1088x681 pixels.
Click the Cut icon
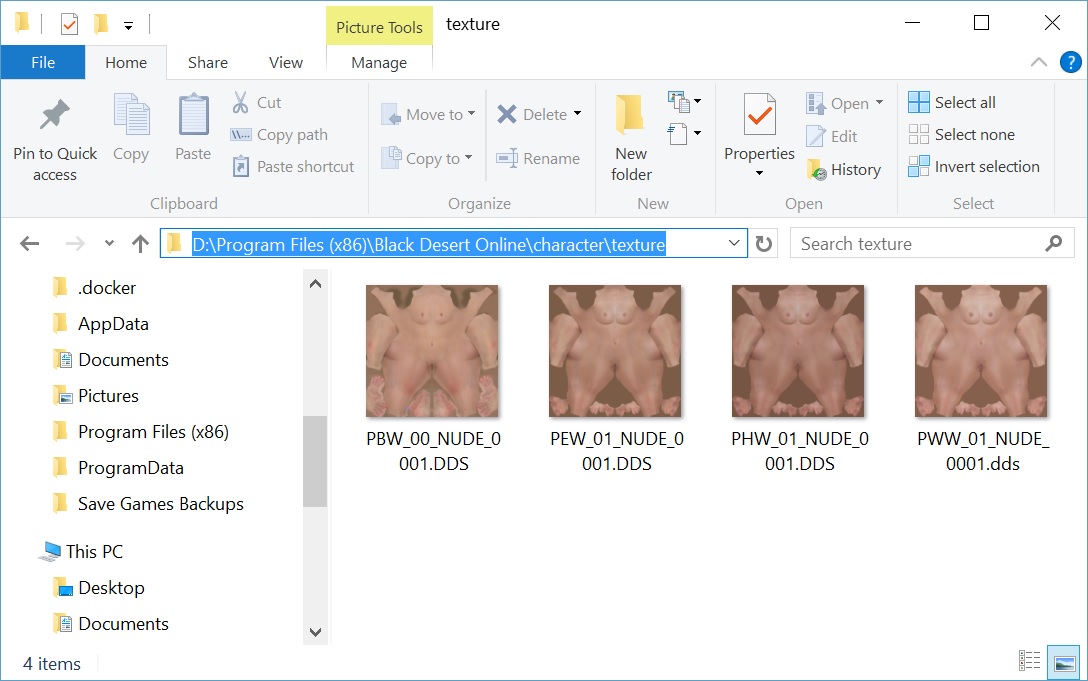[x=242, y=102]
